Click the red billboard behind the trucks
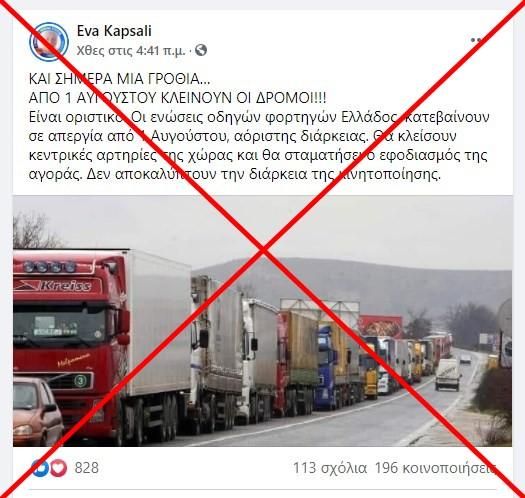 pyautogui.click(x=380, y=326)
